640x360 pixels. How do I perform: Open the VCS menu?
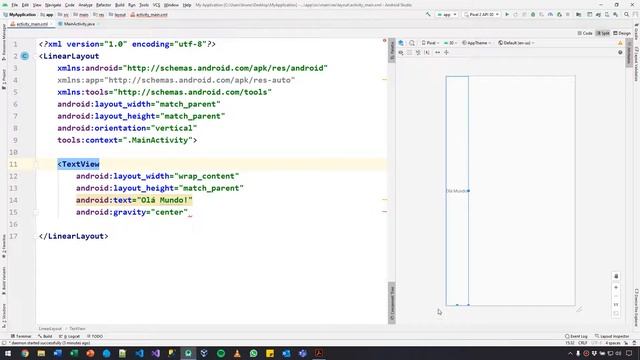point(156,5)
